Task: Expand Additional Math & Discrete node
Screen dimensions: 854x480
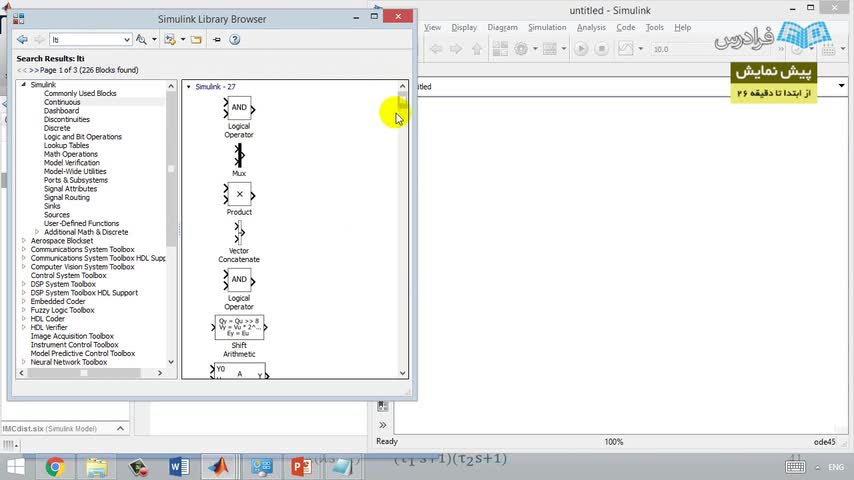Action: pos(37,232)
